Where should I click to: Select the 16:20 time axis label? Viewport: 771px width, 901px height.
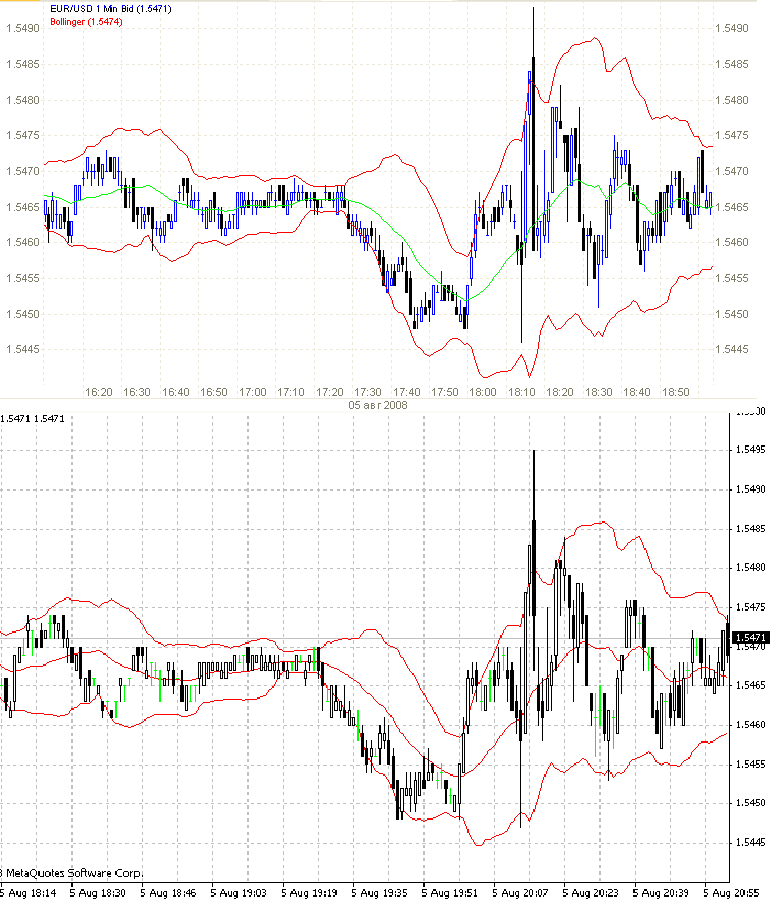99,392
